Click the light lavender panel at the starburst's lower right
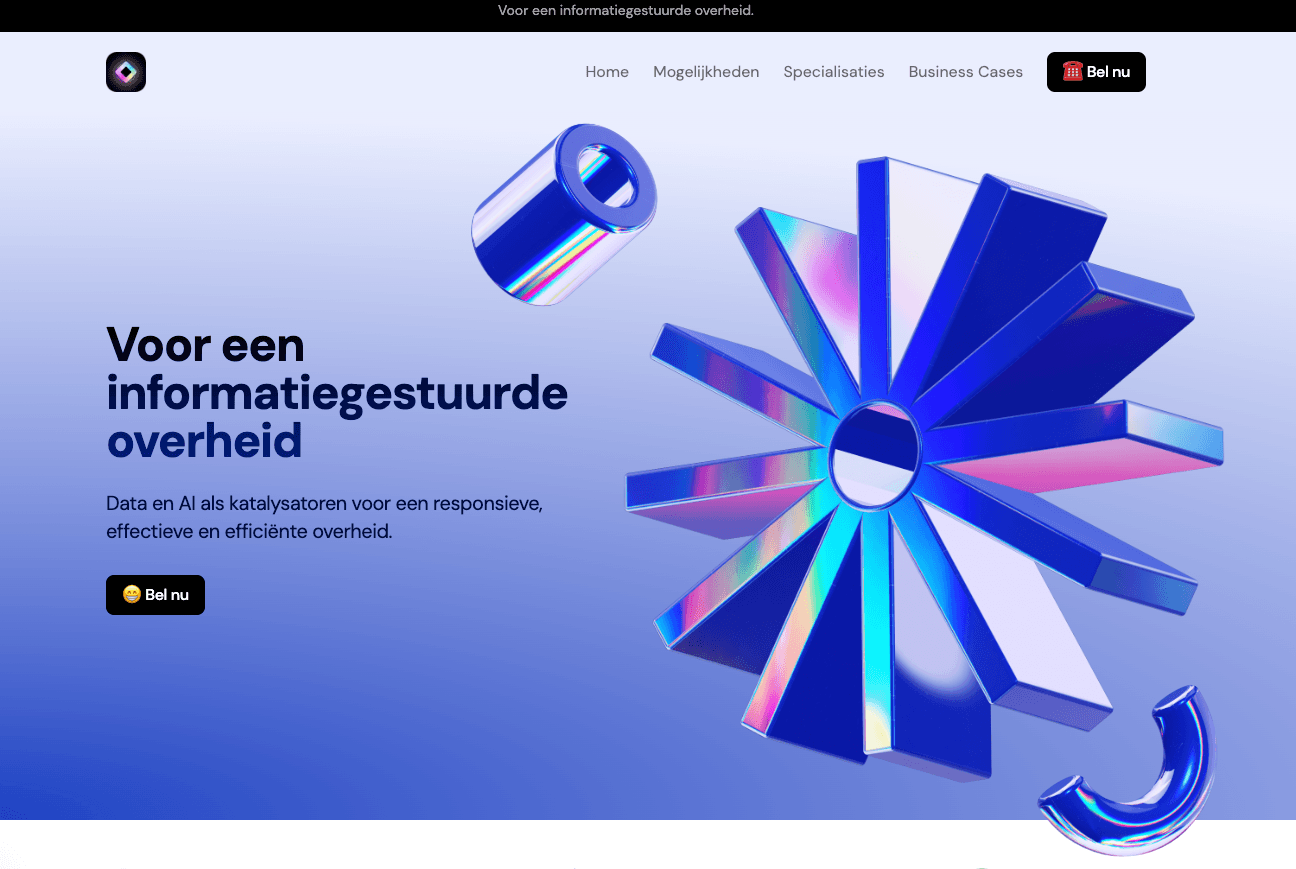This screenshot has width=1296, height=869. (1010, 610)
